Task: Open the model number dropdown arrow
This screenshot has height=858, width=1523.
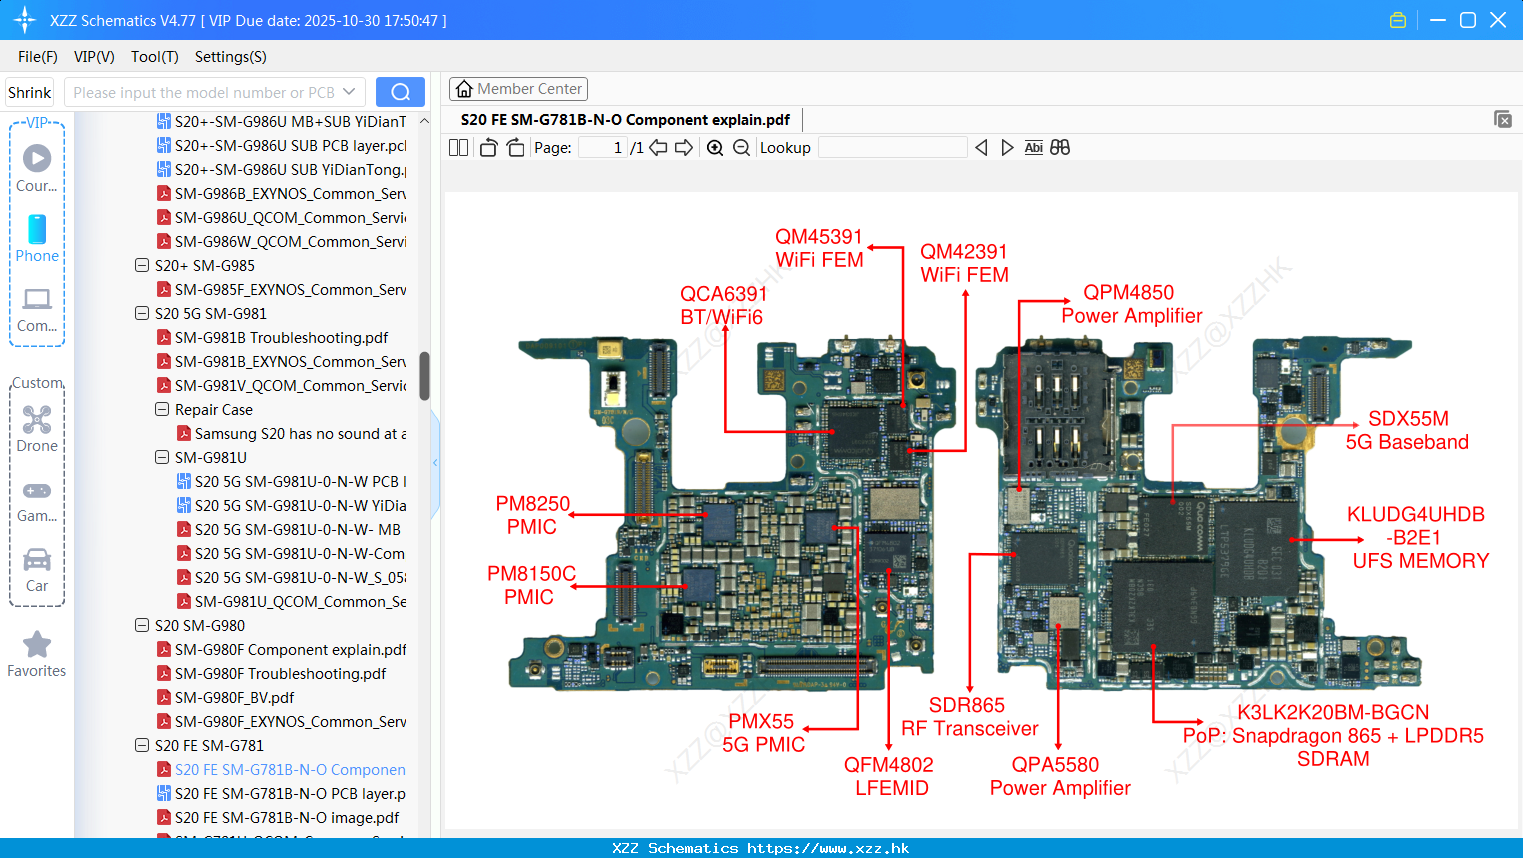Action: coord(349,92)
